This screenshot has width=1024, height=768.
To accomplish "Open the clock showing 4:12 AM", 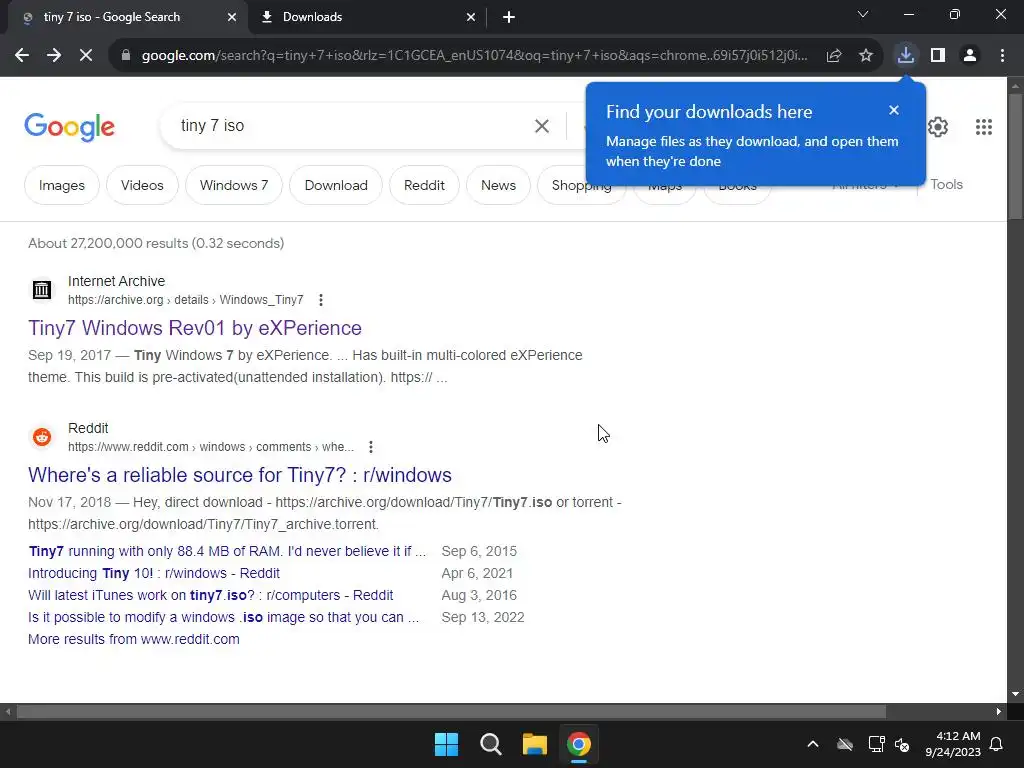I will coord(953,744).
